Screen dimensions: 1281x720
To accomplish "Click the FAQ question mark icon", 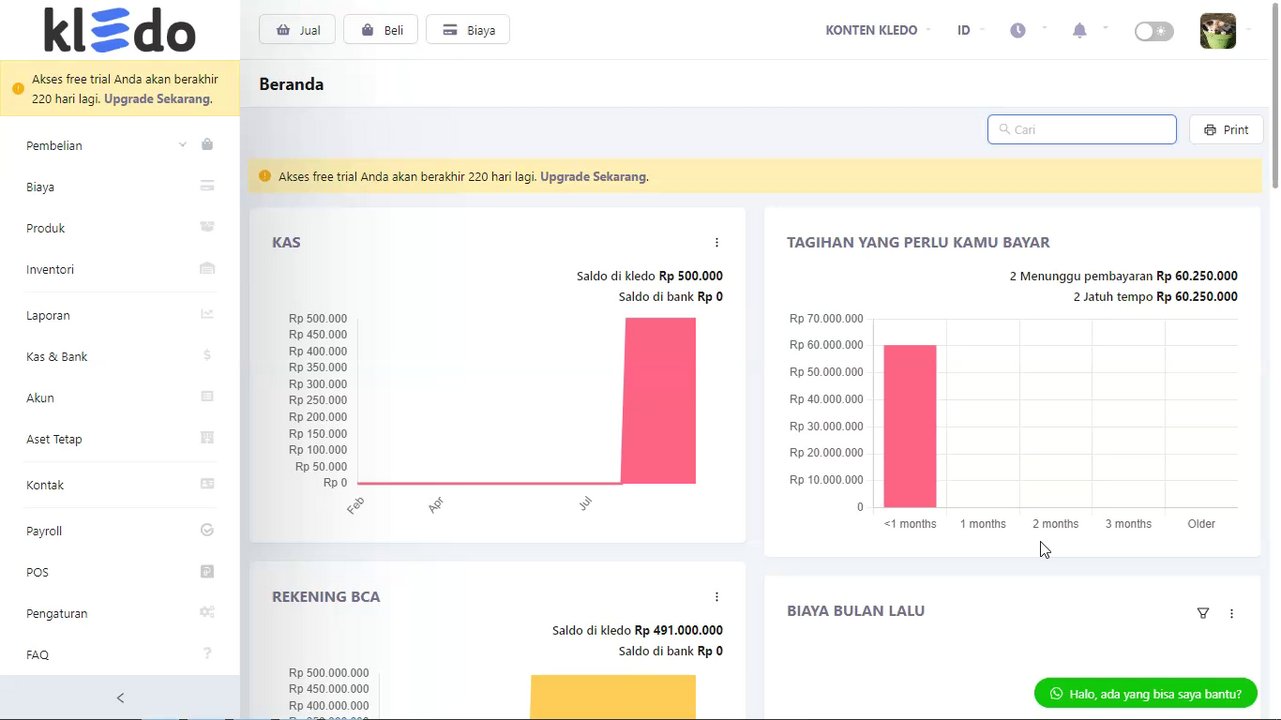I will [207, 654].
